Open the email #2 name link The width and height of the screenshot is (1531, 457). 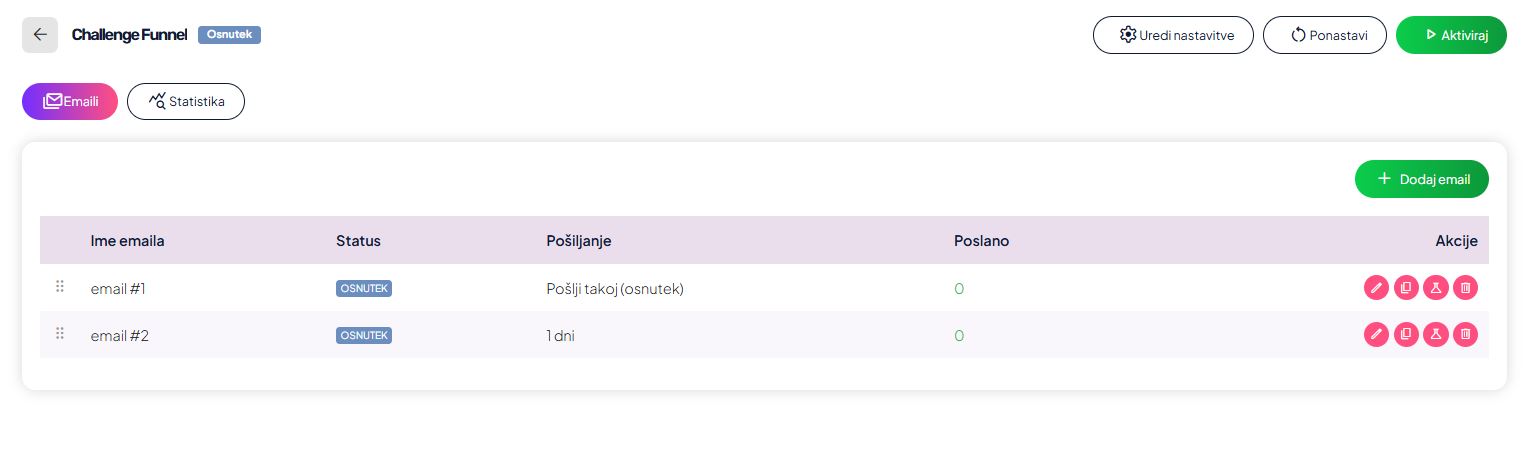tap(120, 336)
